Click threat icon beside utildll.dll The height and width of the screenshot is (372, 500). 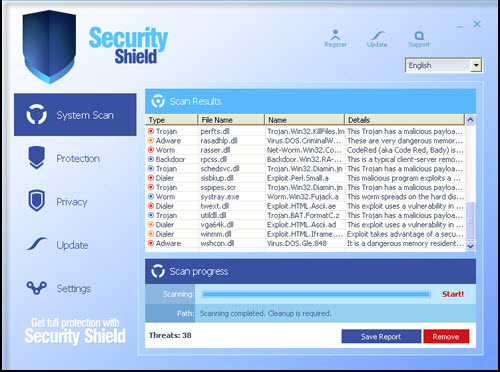[x=151, y=215]
